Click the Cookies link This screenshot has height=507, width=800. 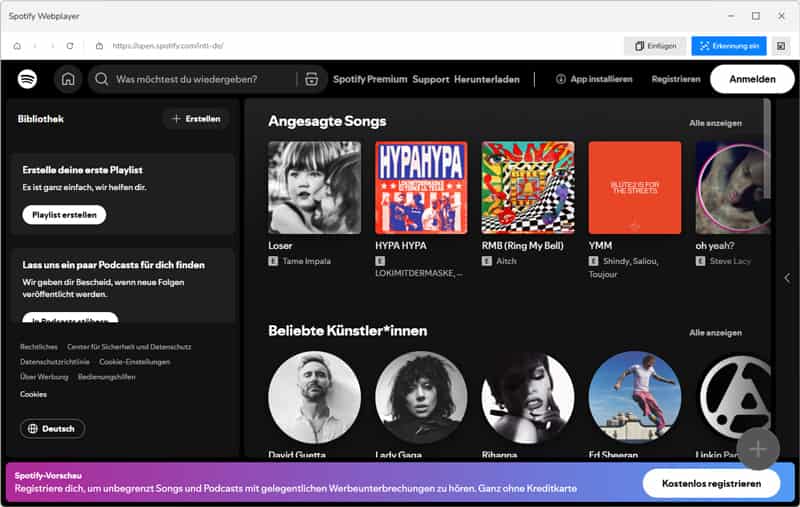(33, 394)
